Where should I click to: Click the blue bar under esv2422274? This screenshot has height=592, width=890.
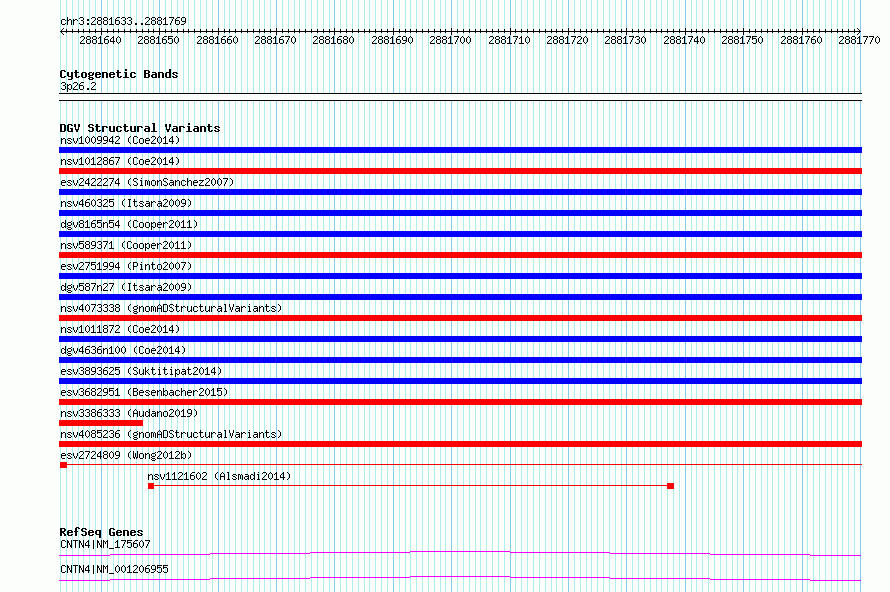(460, 192)
